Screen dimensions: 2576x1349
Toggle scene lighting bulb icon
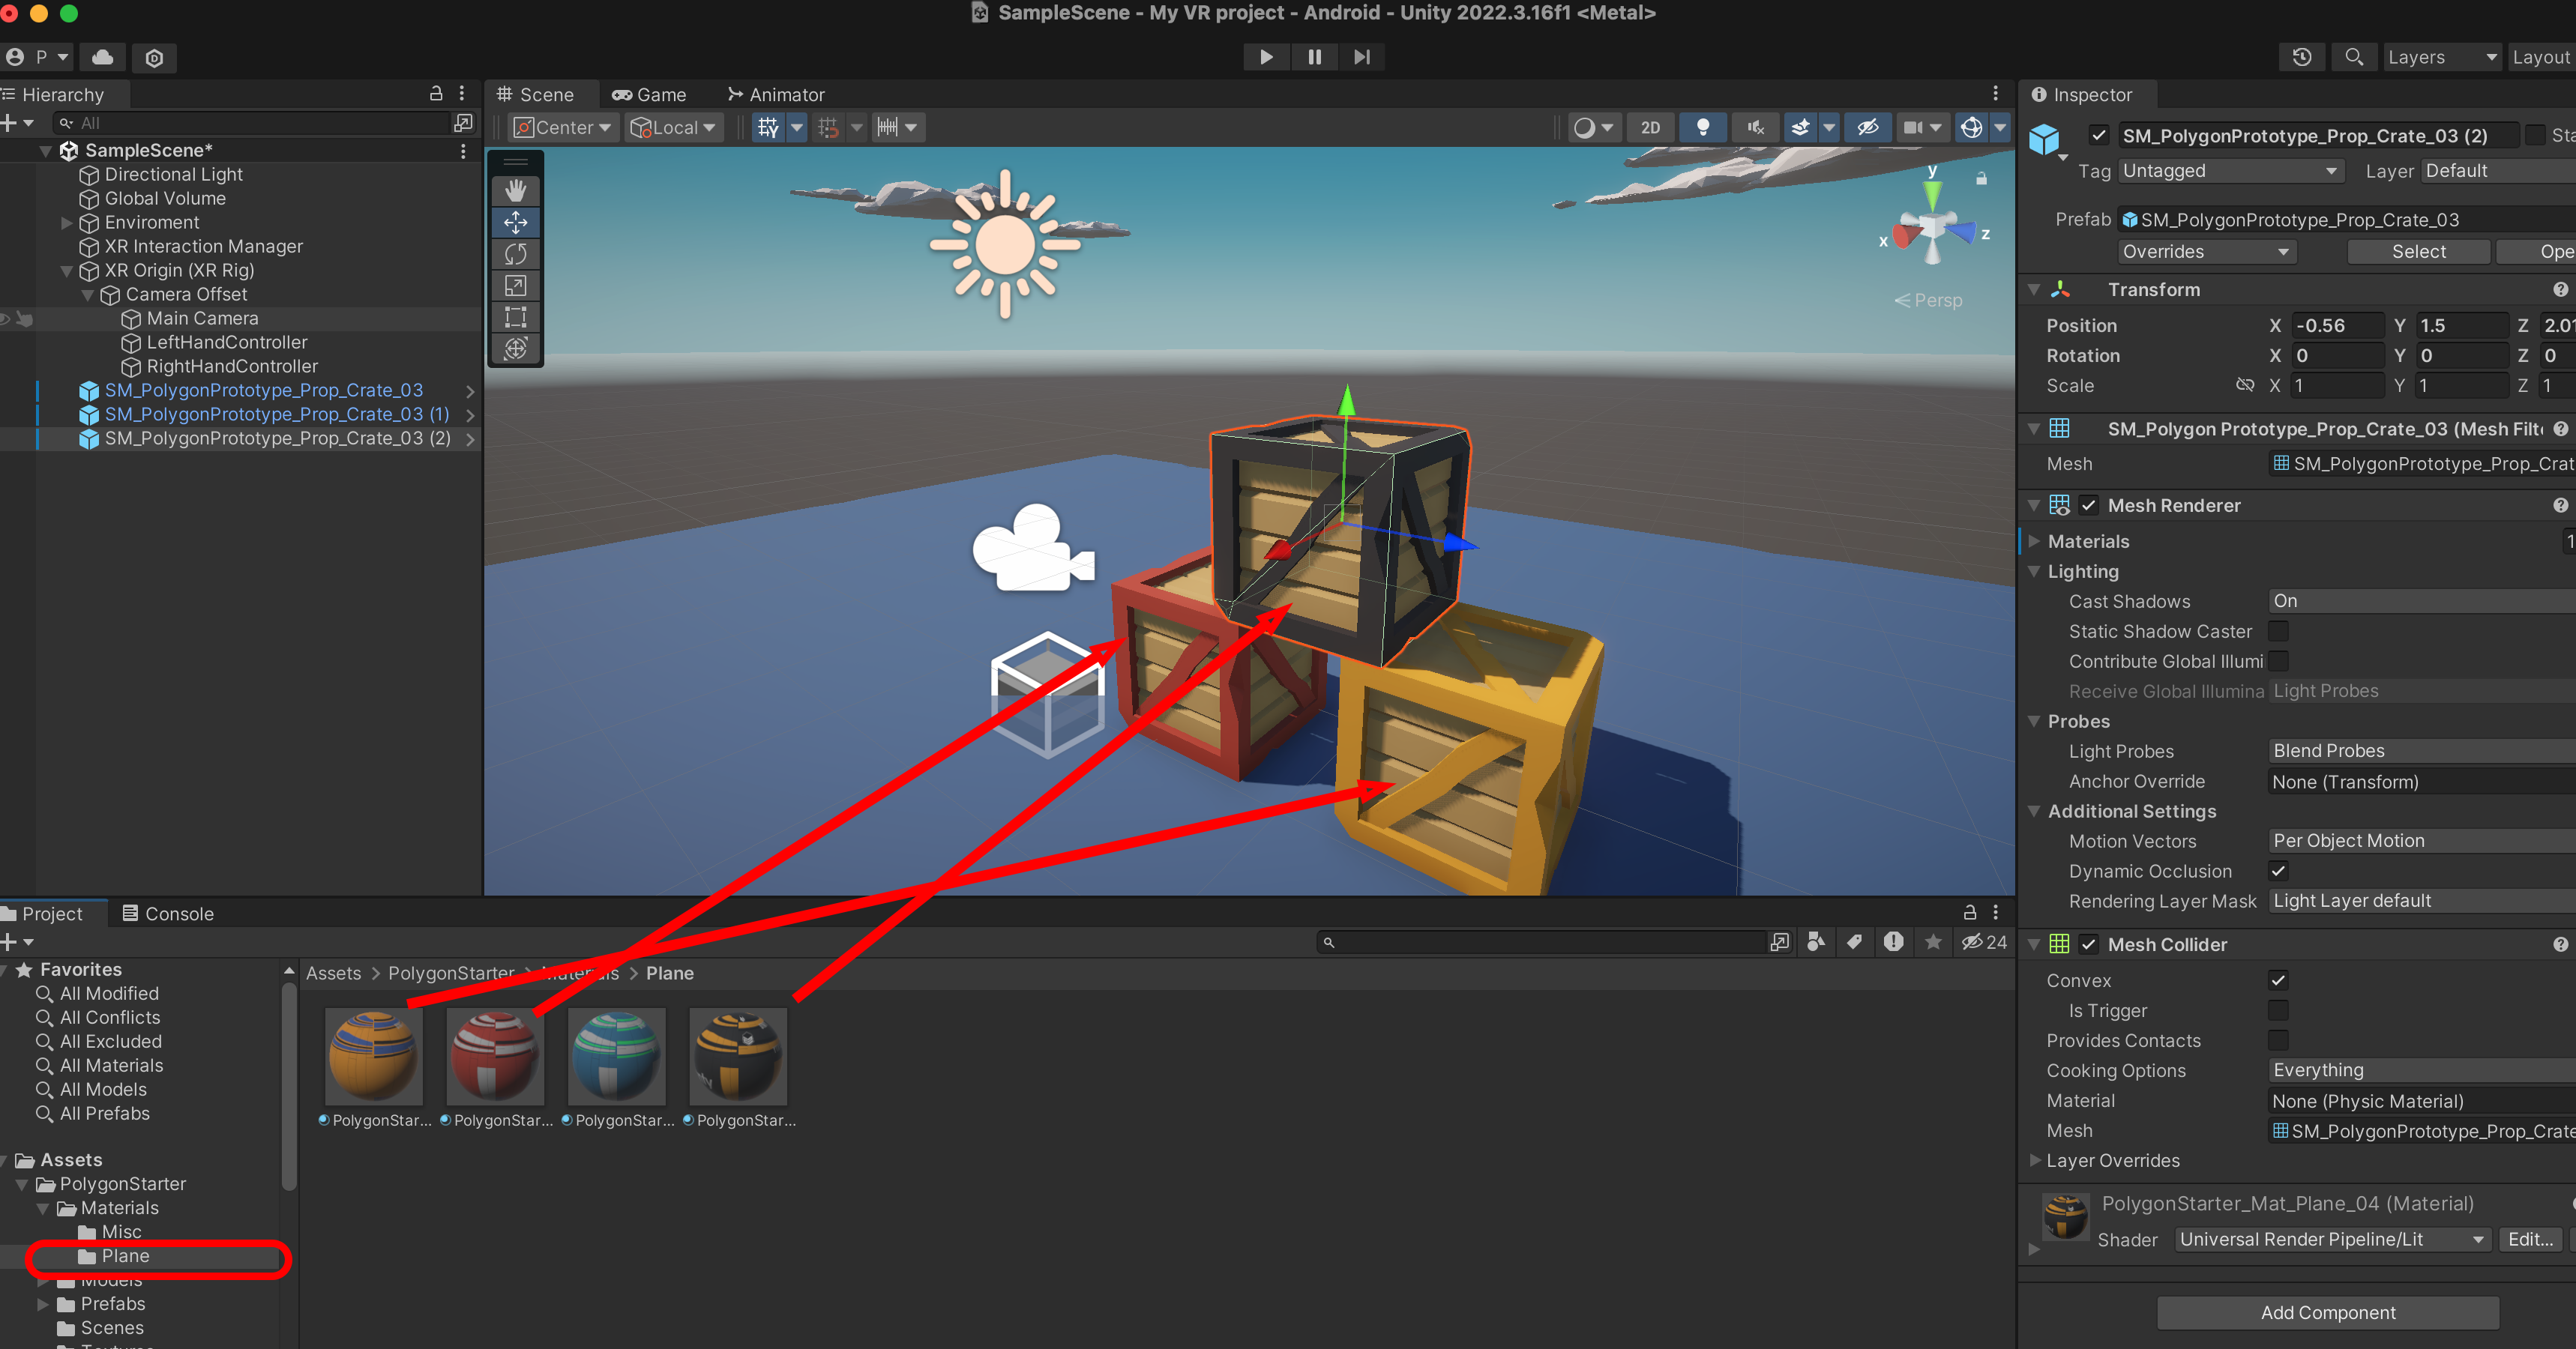click(x=1702, y=127)
